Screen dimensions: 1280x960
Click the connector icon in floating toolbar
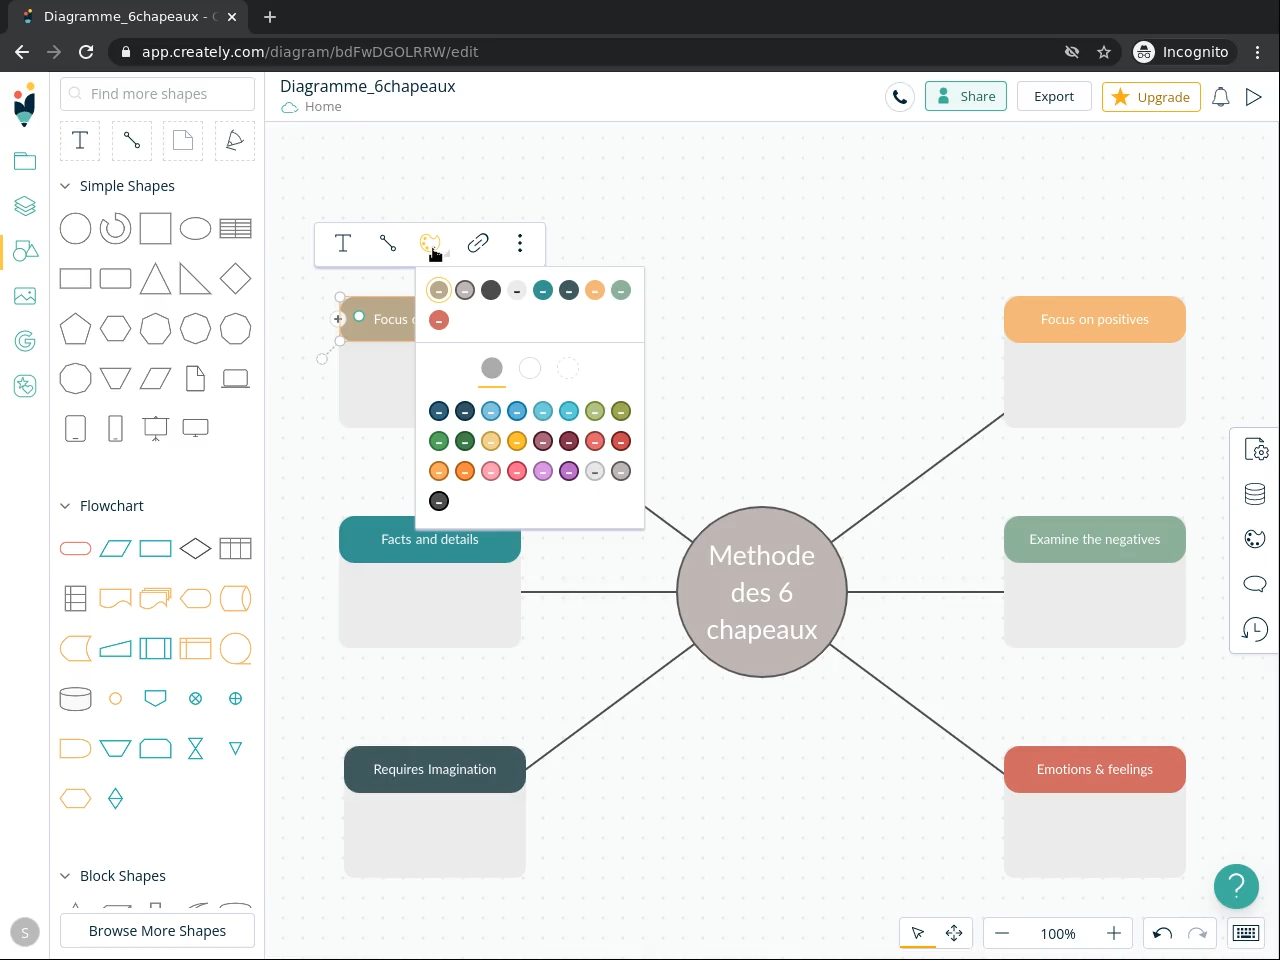[388, 243]
